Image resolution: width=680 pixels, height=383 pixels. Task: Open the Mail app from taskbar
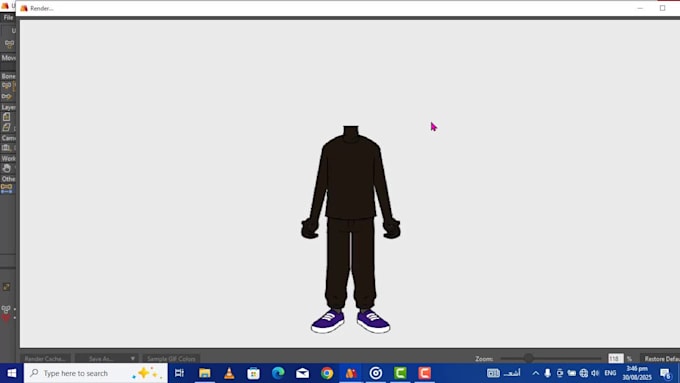302,373
